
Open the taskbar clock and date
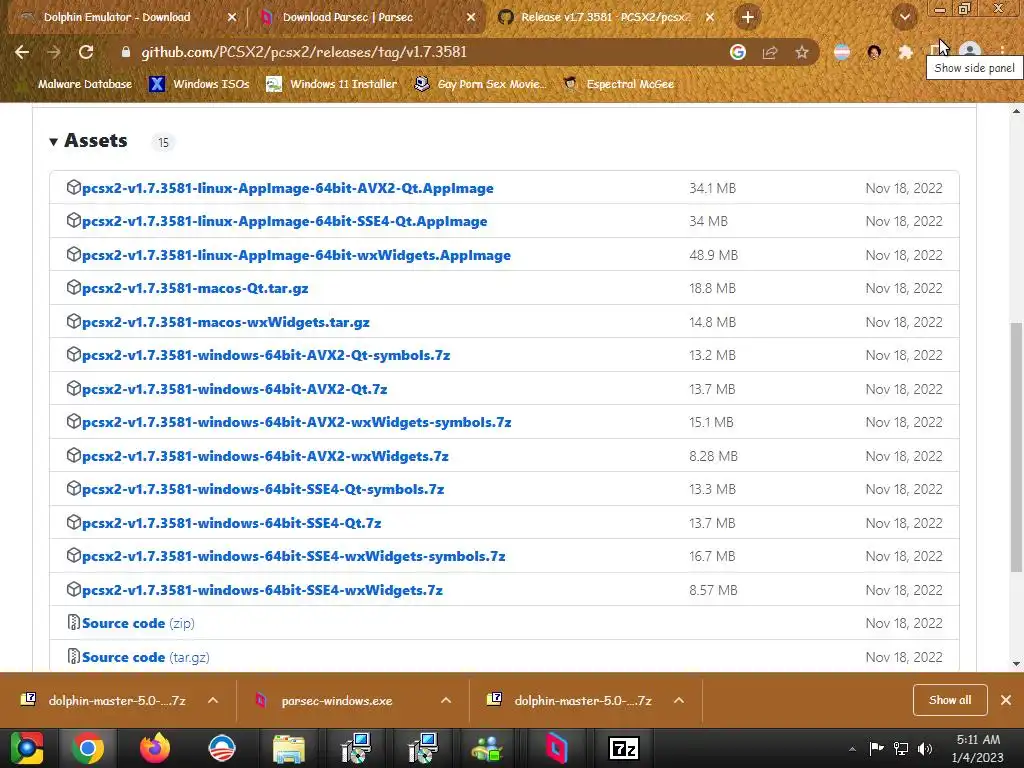point(978,748)
